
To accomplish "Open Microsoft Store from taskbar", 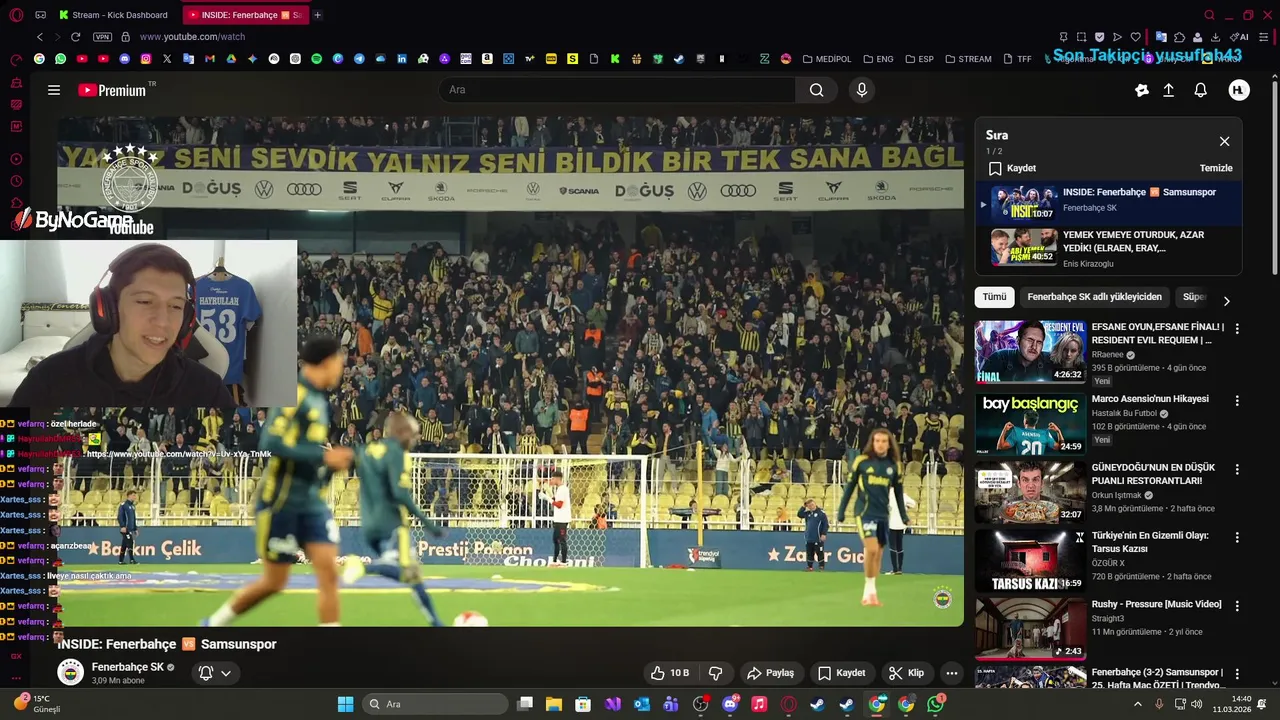I will pos(583,704).
